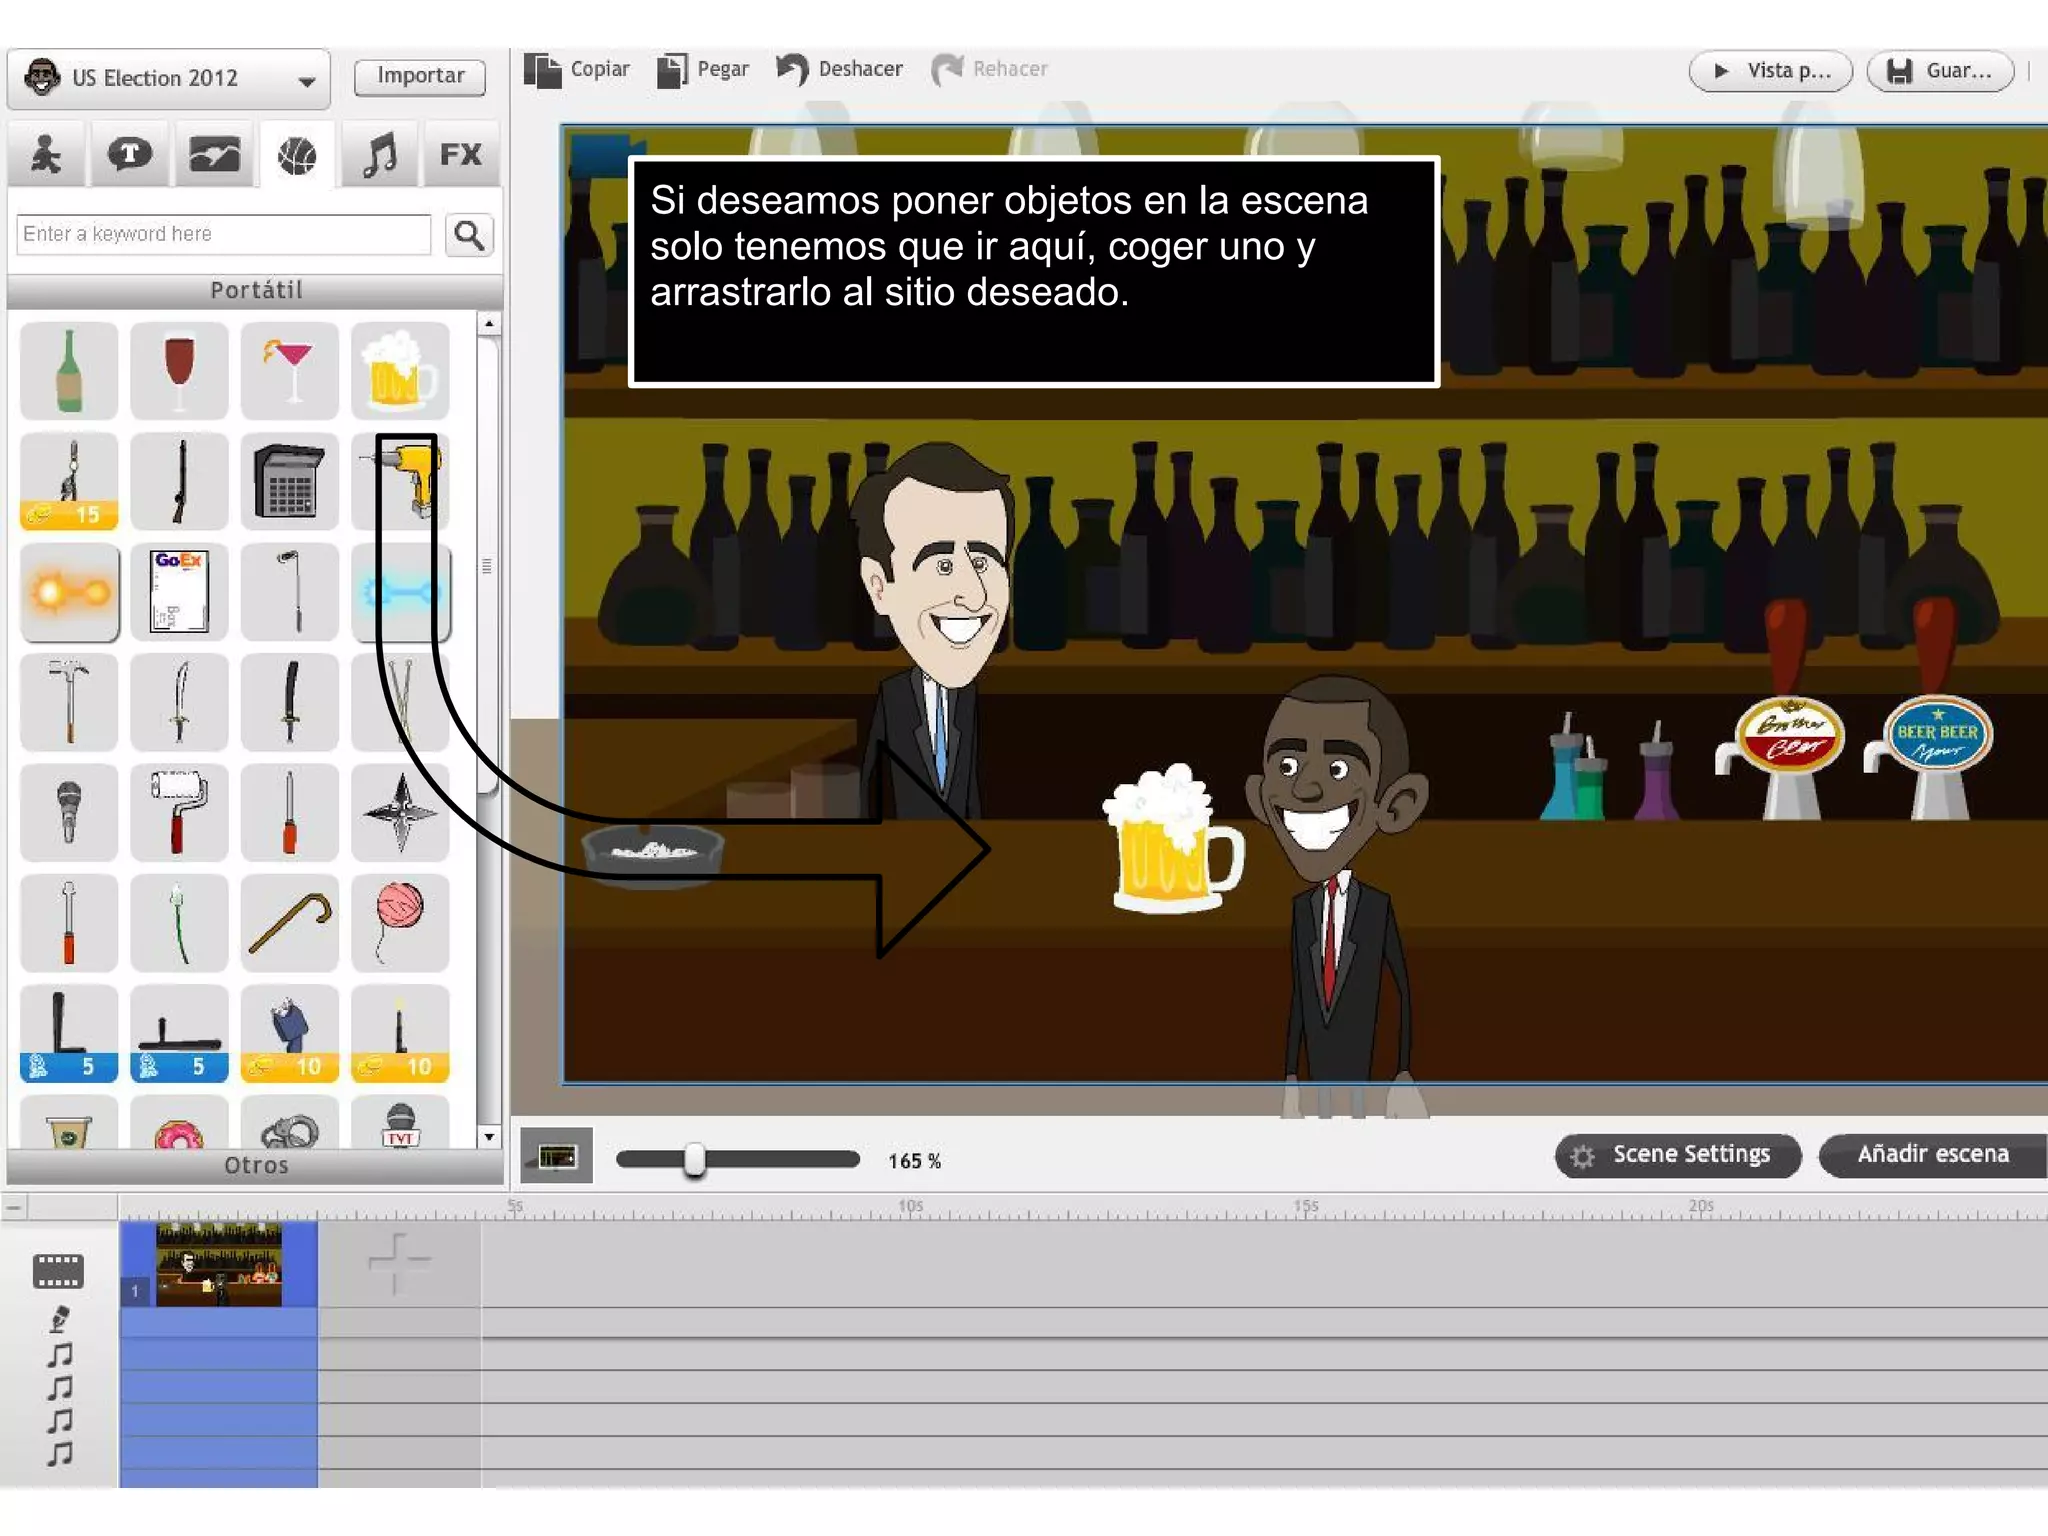Click the search magnifier icon

pyautogui.click(x=469, y=236)
